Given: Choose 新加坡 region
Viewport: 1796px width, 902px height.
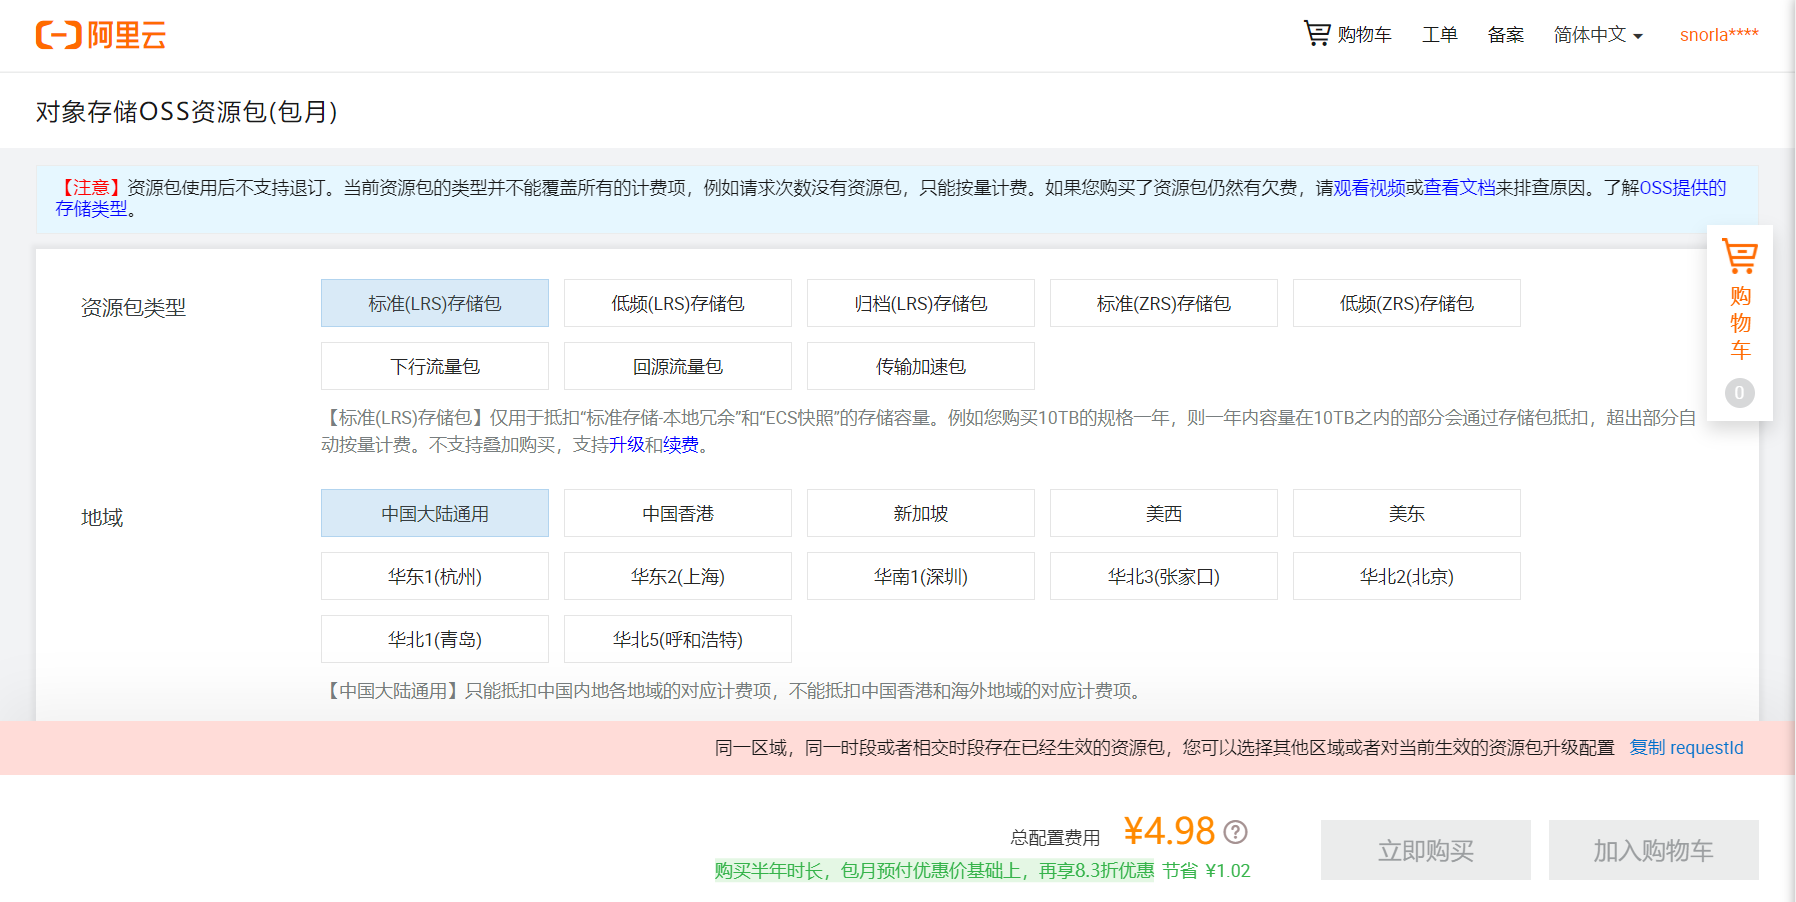Looking at the screenshot, I should click(921, 513).
